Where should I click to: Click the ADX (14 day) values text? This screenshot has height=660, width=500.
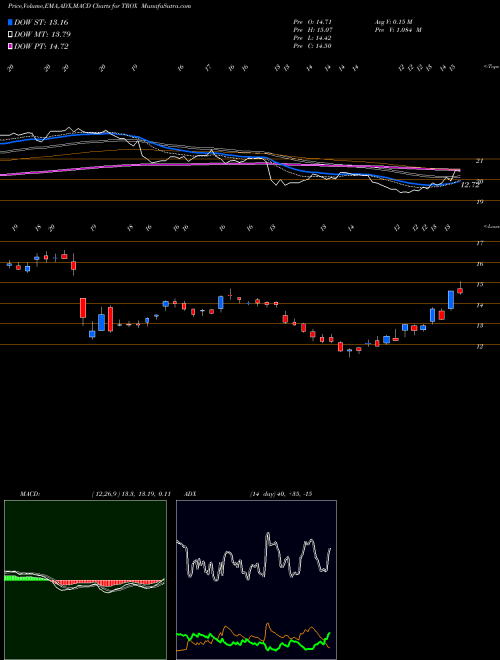tap(280, 494)
